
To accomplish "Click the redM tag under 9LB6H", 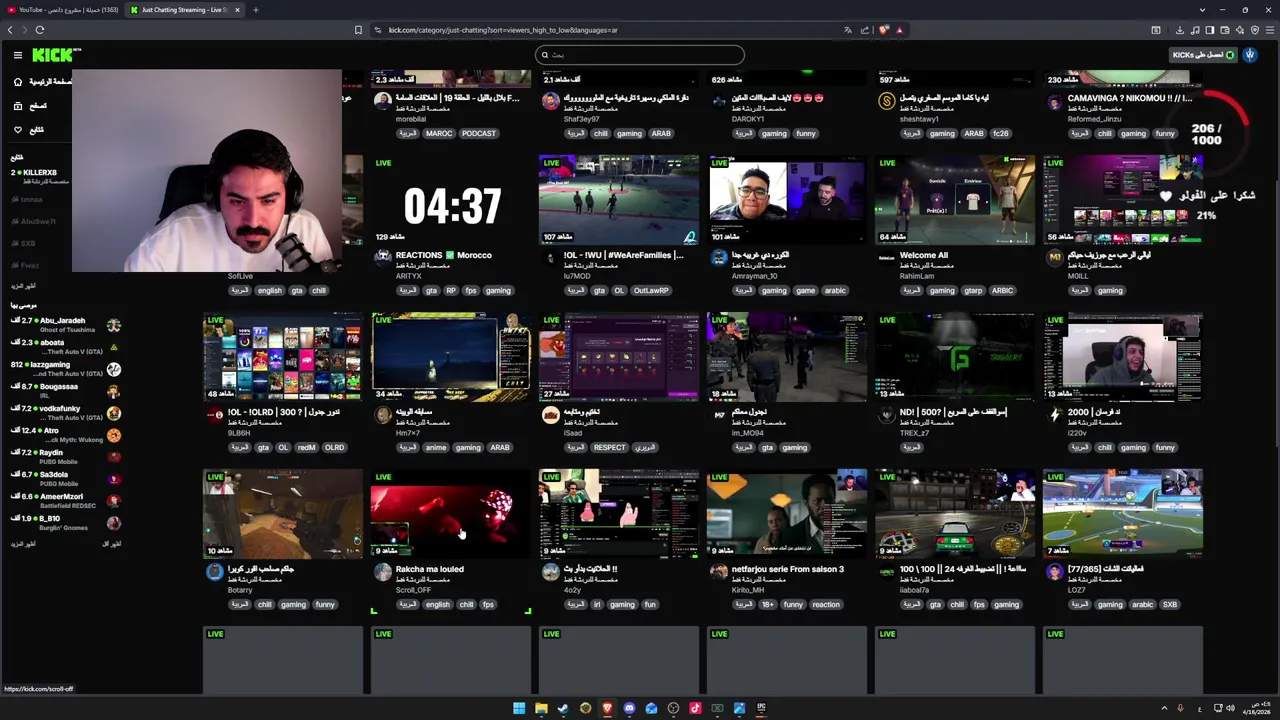I will coord(307,447).
